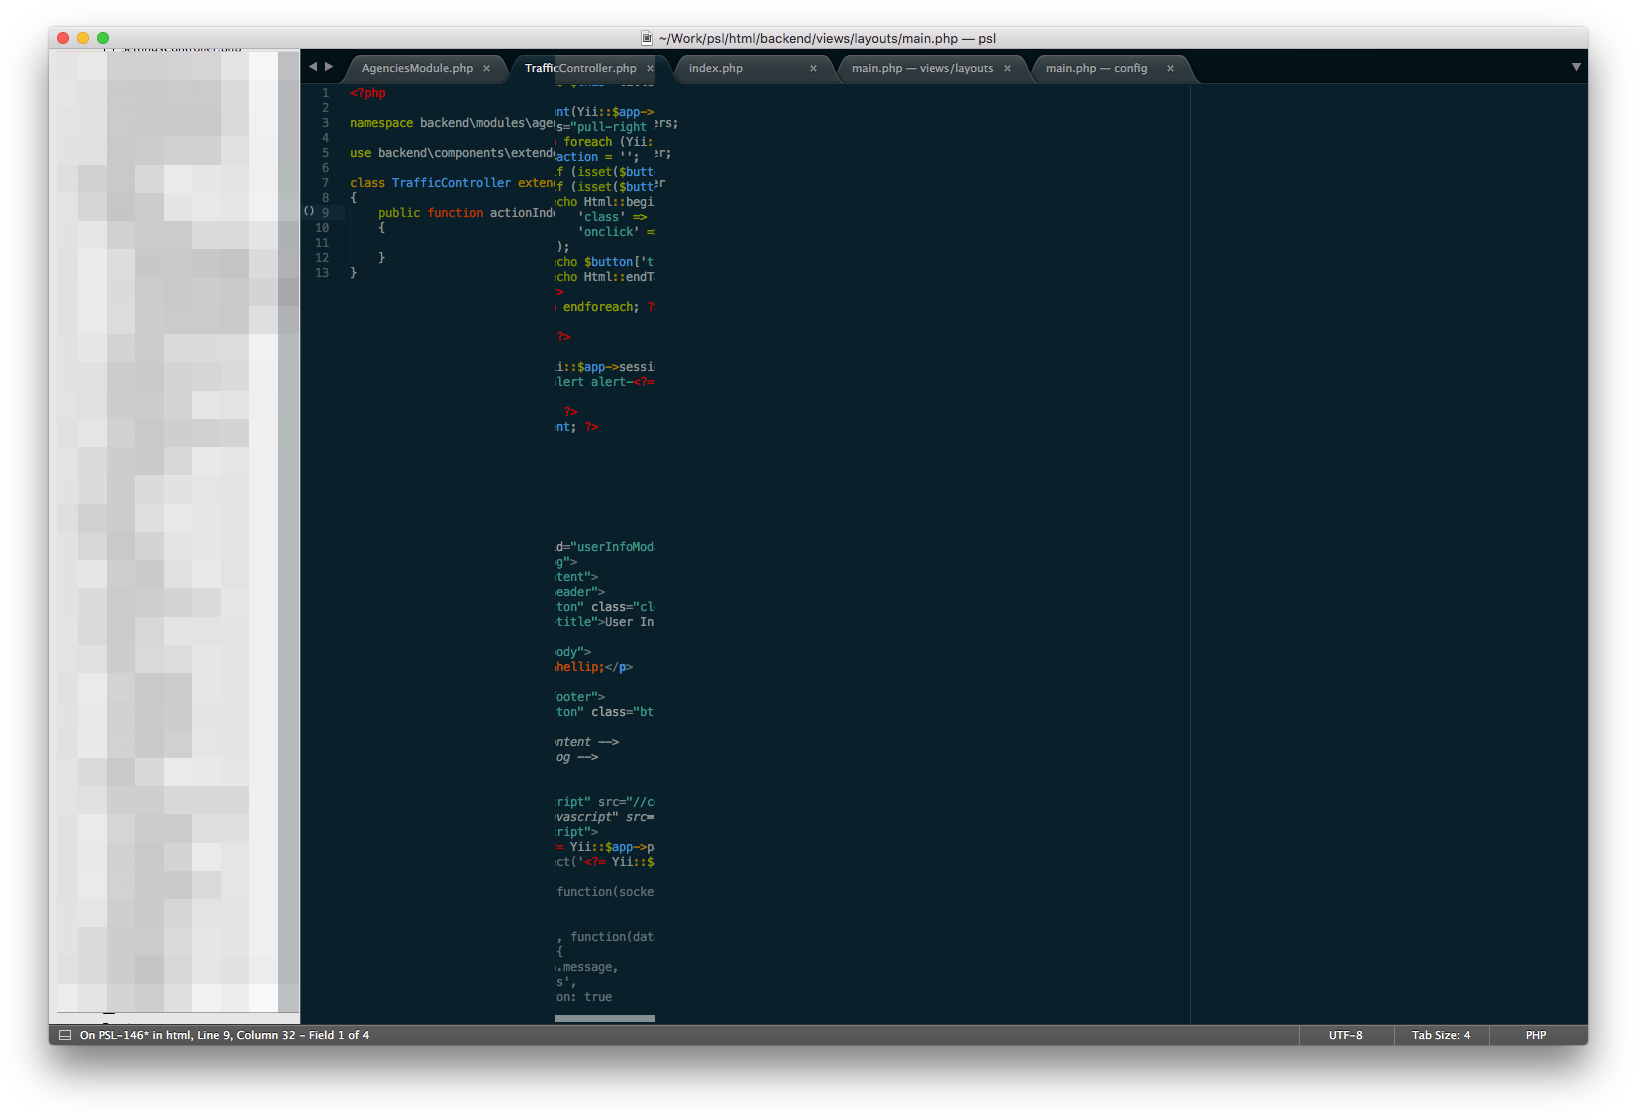Close the main.php — views/layouts tab
This screenshot has height=1119, width=1636.
coord(1007,68)
